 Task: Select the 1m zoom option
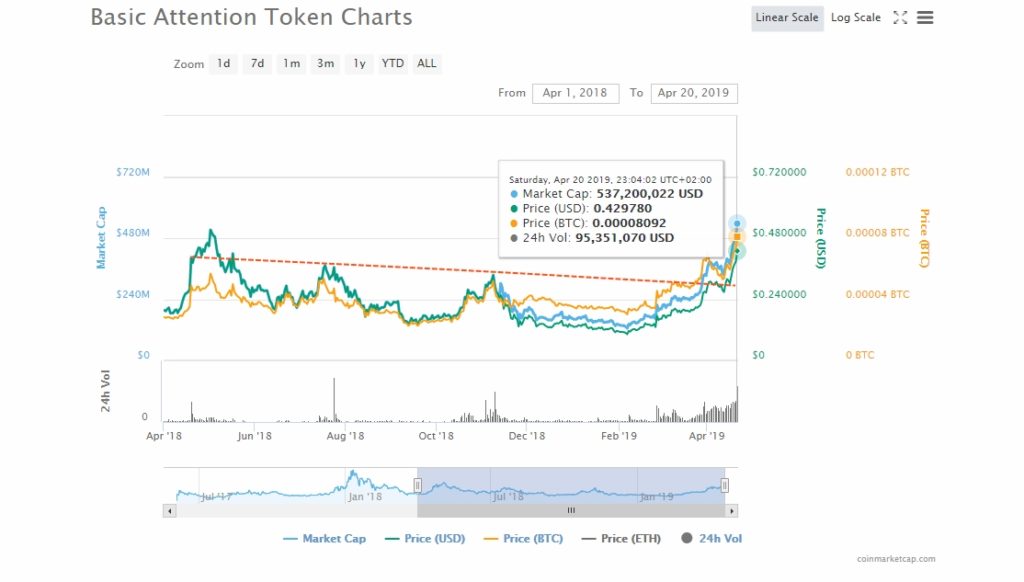coord(291,63)
